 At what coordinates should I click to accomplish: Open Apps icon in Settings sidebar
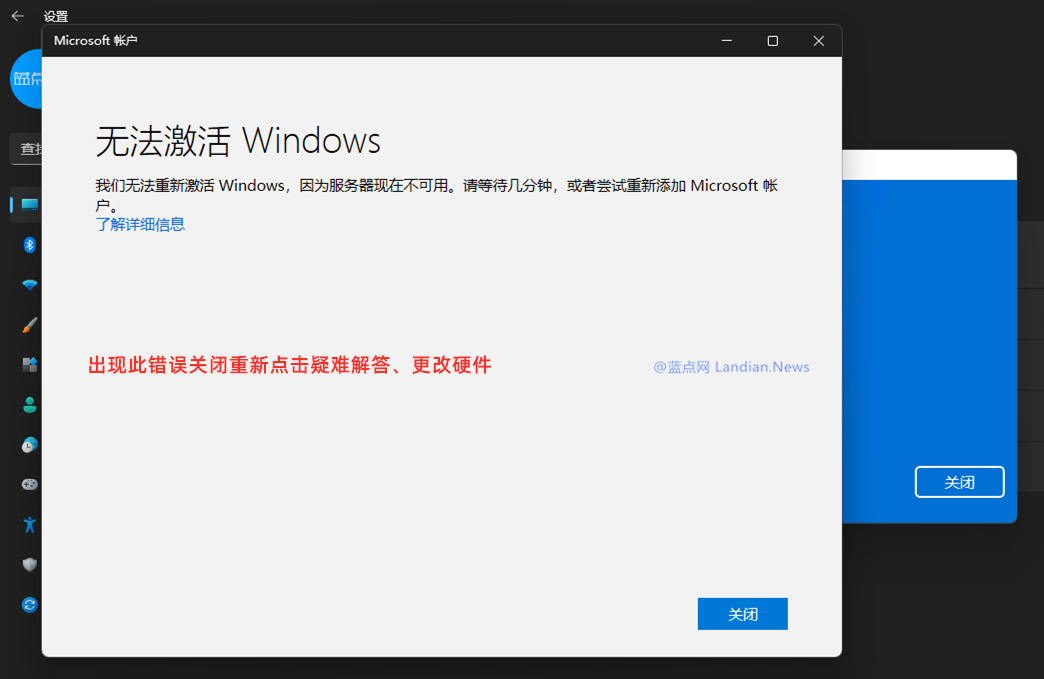click(29, 365)
